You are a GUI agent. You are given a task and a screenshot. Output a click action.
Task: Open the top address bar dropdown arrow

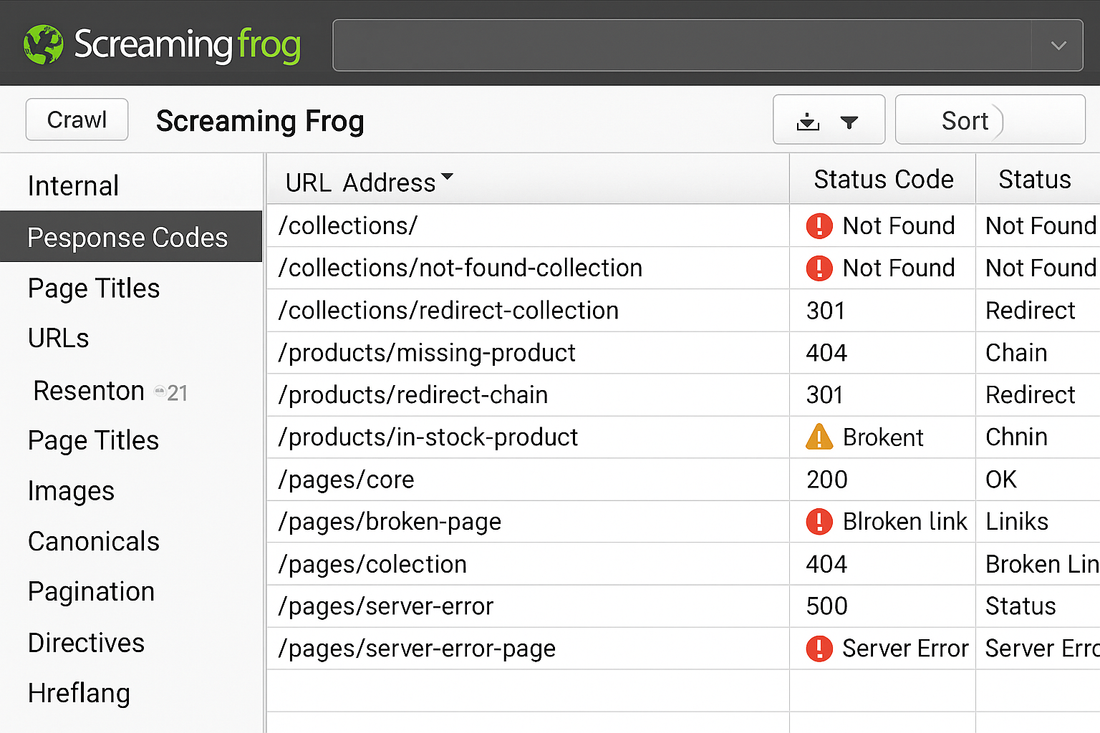coord(1059,46)
